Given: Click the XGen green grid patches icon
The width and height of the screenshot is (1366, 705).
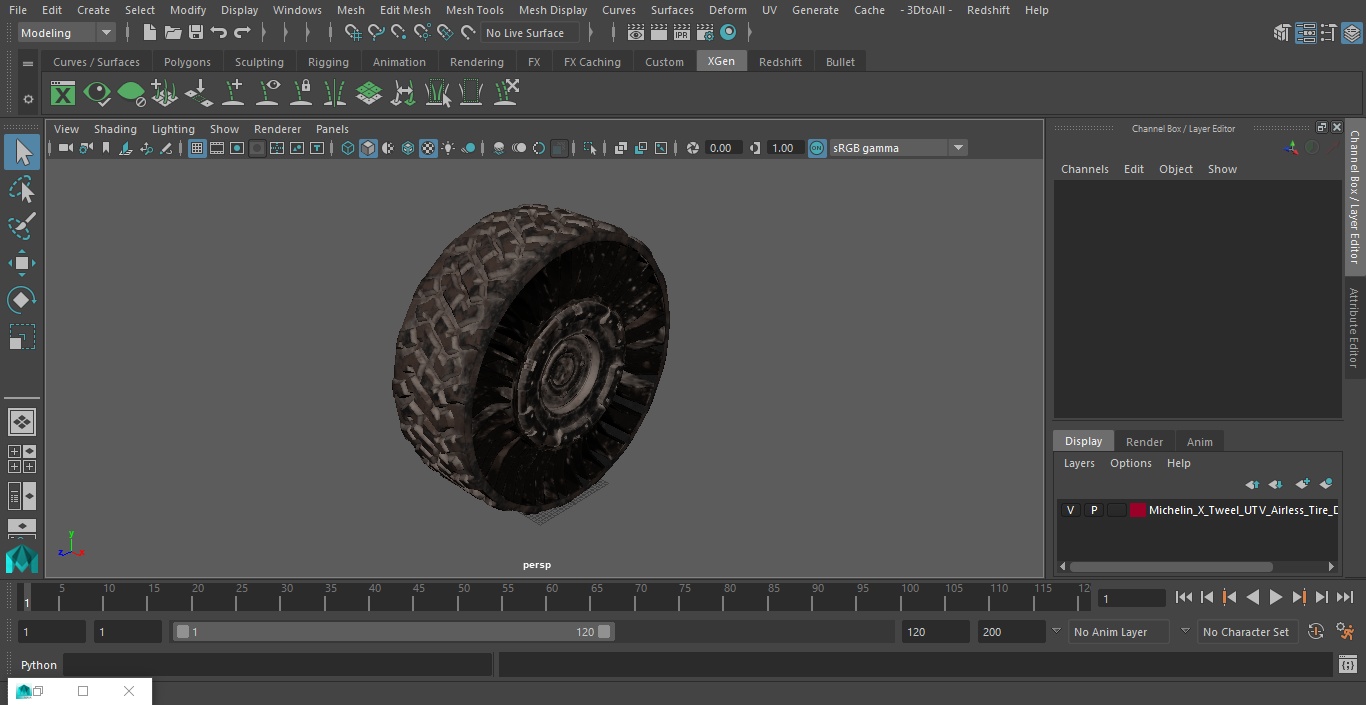Looking at the screenshot, I should [x=369, y=94].
